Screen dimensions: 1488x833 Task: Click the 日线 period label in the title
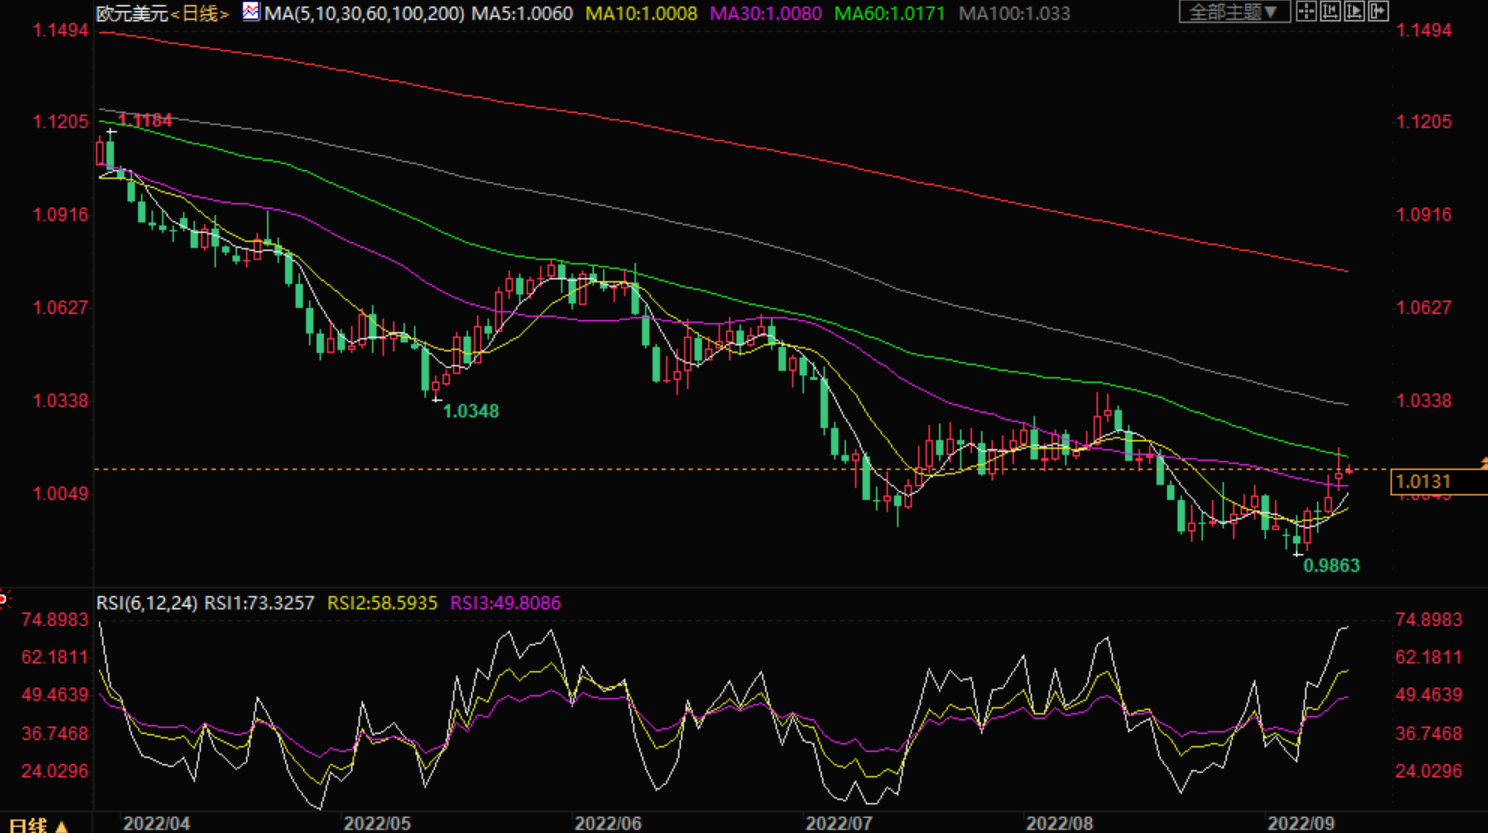tap(200, 13)
